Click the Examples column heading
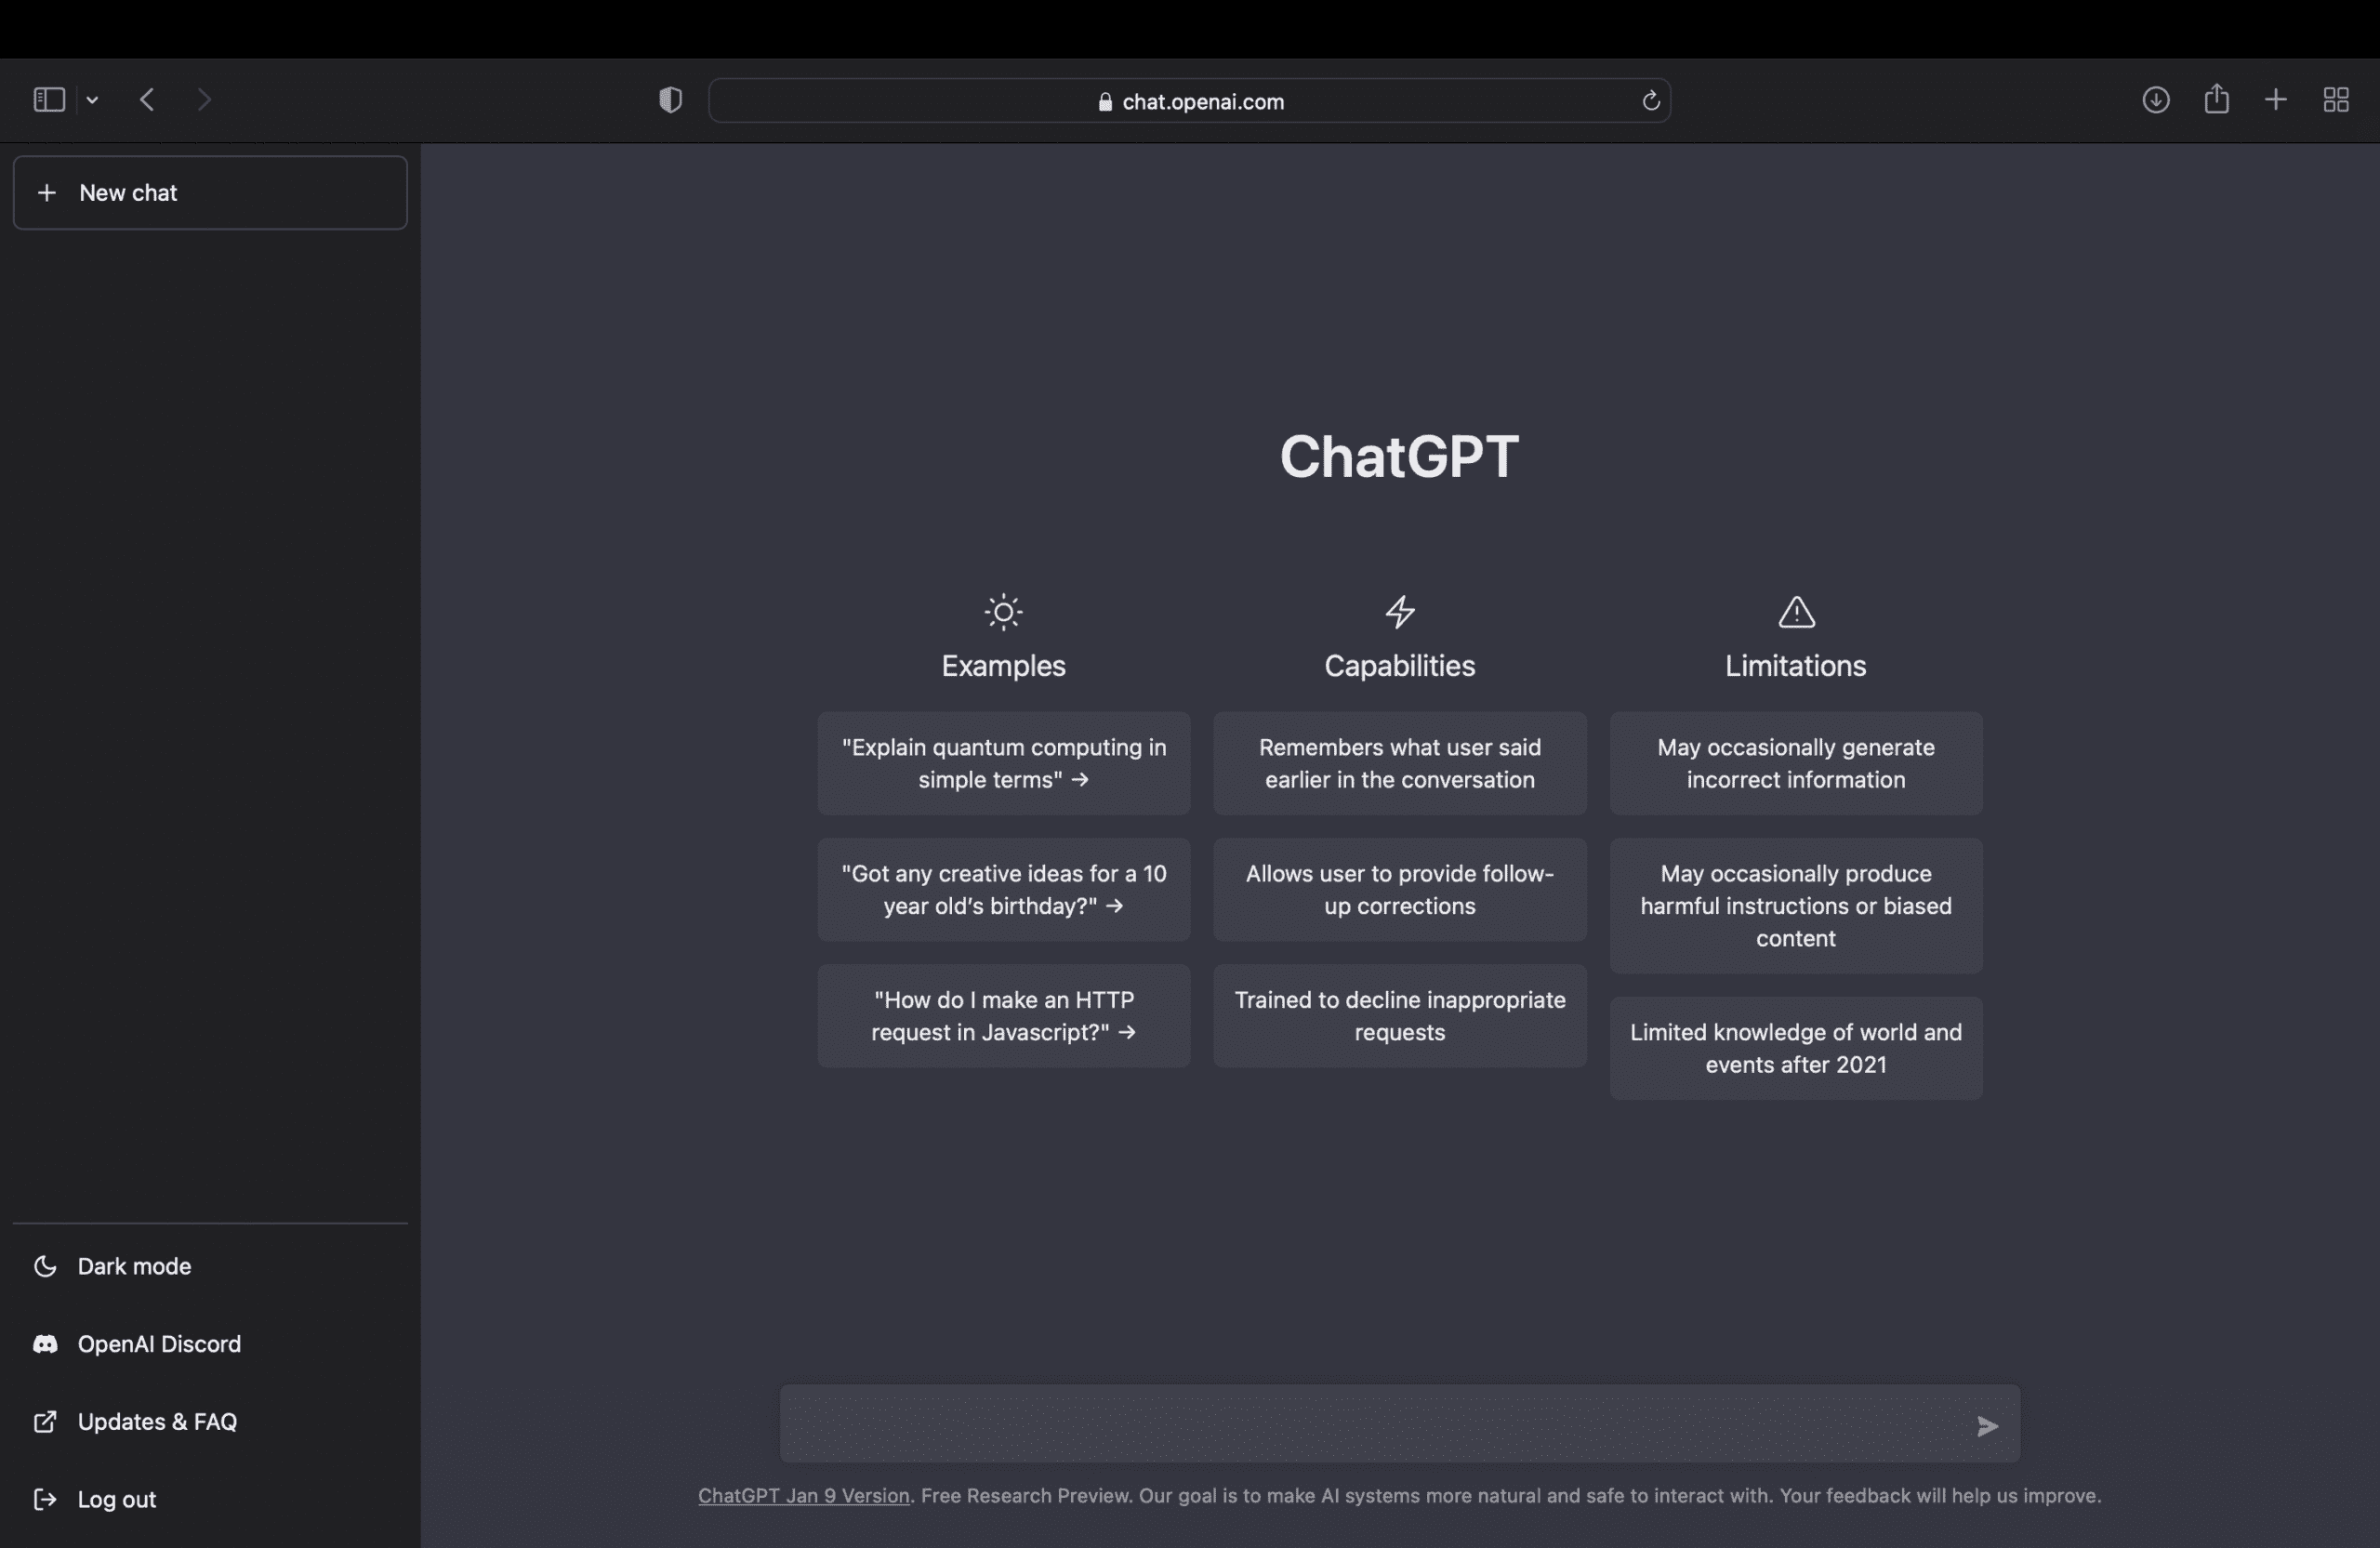The height and width of the screenshot is (1548, 2380). point(1003,666)
